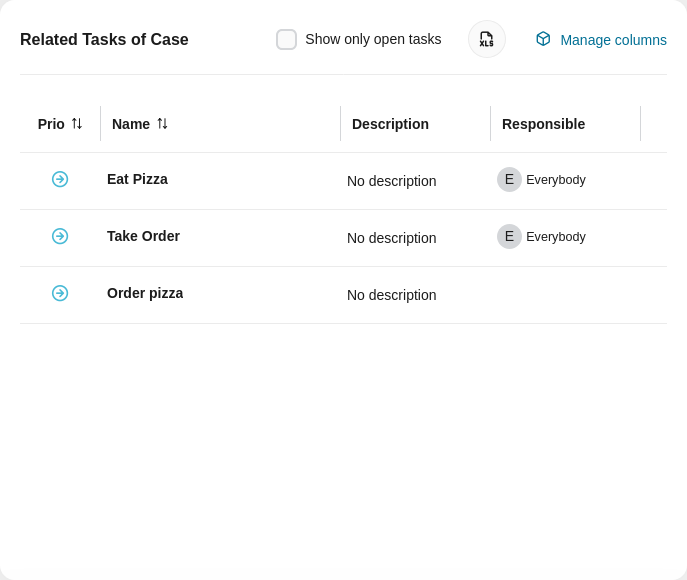Open the Order pizza task
This screenshot has height=580, width=687.
145,293
